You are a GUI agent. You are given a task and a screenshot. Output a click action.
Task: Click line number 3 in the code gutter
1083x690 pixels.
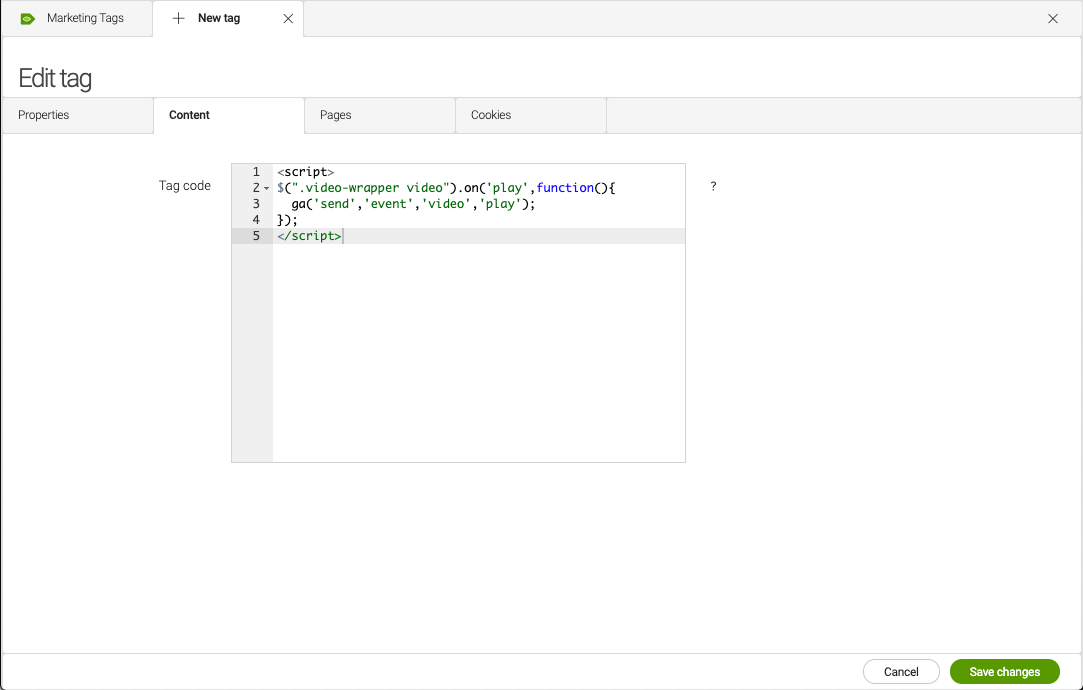(x=256, y=203)
